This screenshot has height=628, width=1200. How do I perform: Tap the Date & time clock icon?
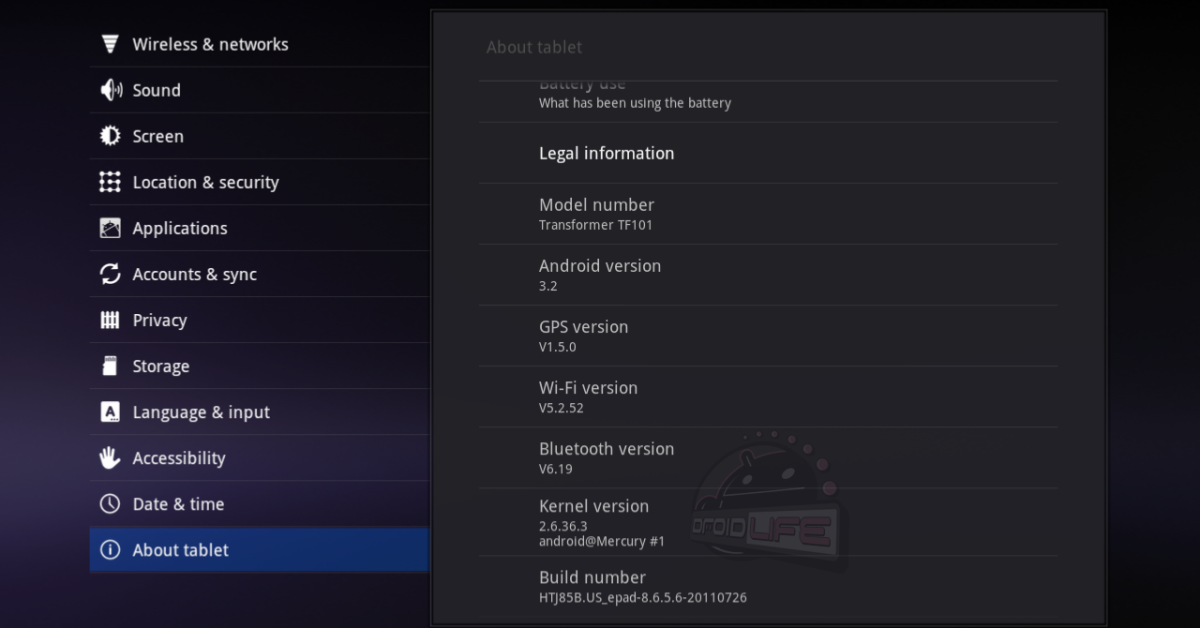click(x=110, y=504)
